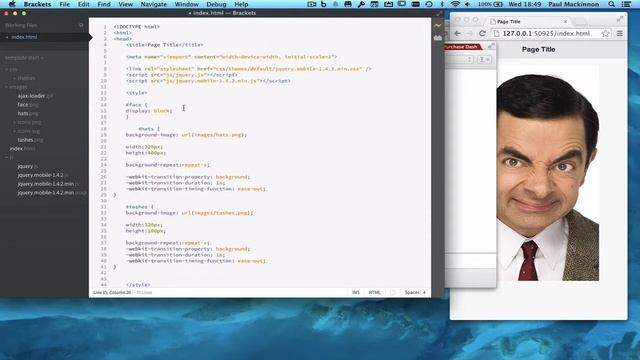Open the Edit menu
The height and width of the screenshot is (360, 640).
[x=84, y=4]
